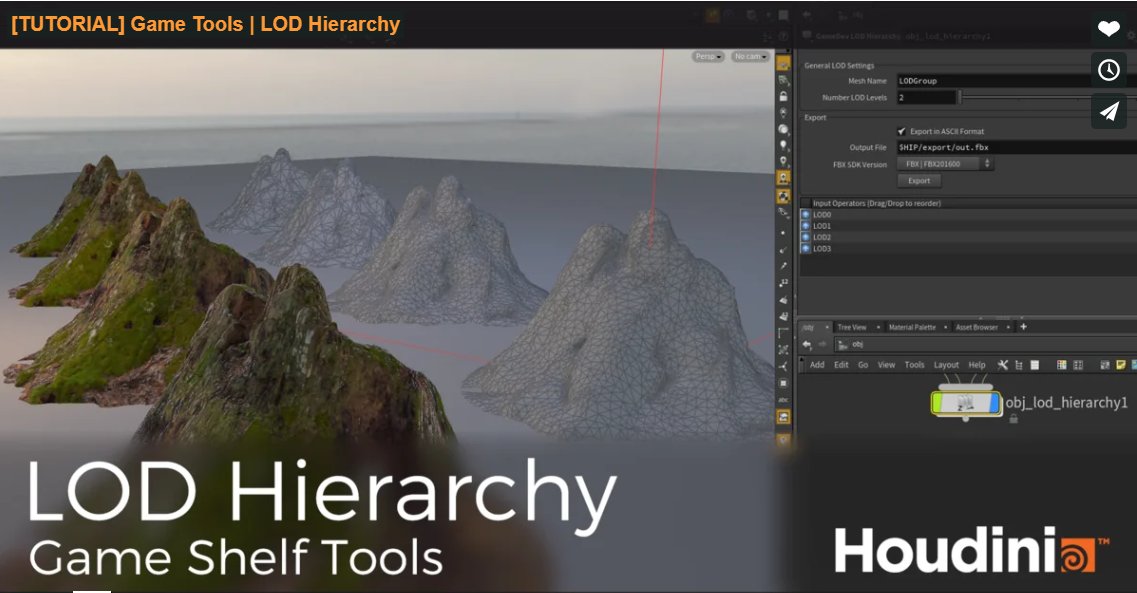The height and width of the screenshot is (593, 1137).
Task: Click the tutorial title link at top
Action: (206, 24)
